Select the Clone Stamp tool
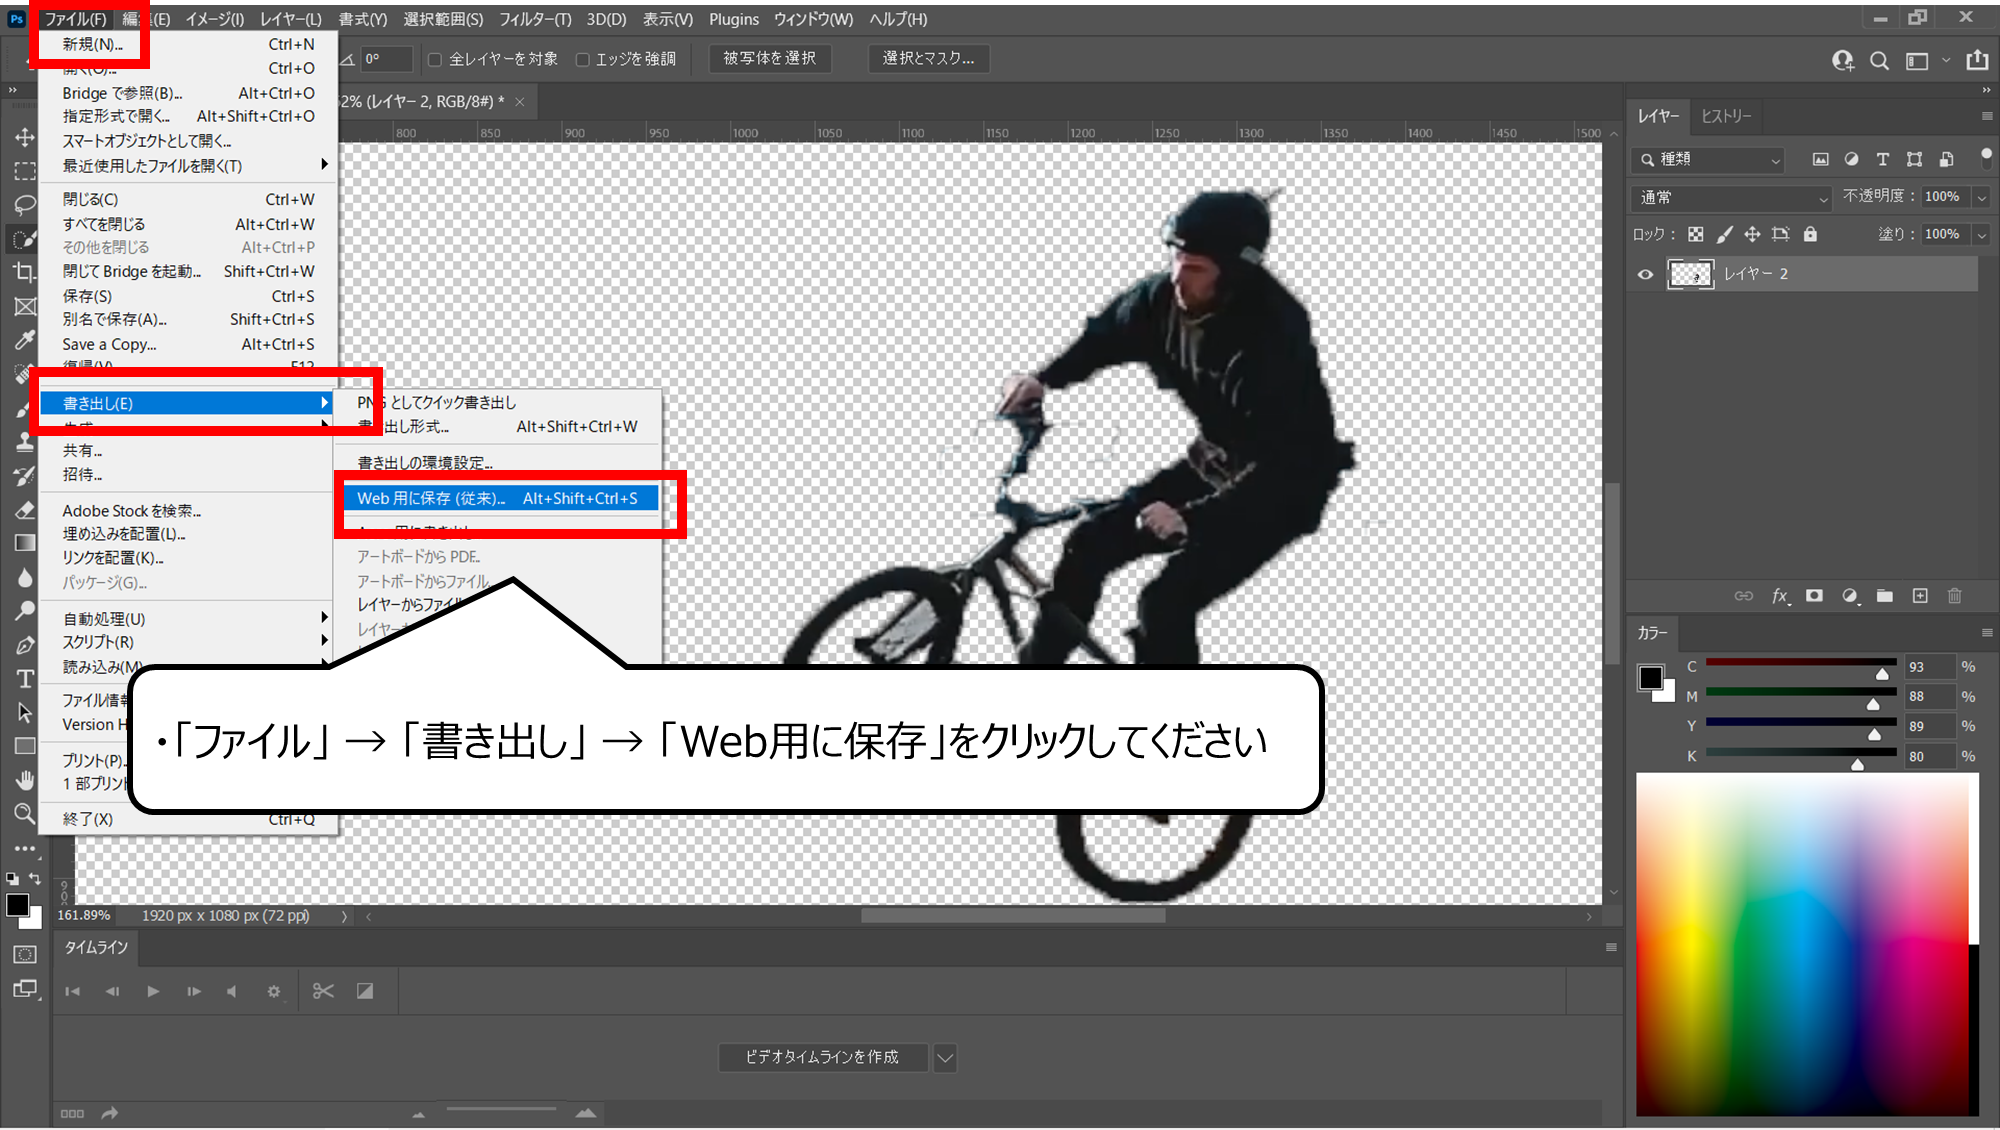2000x1130 pixels. click(24, 442)
